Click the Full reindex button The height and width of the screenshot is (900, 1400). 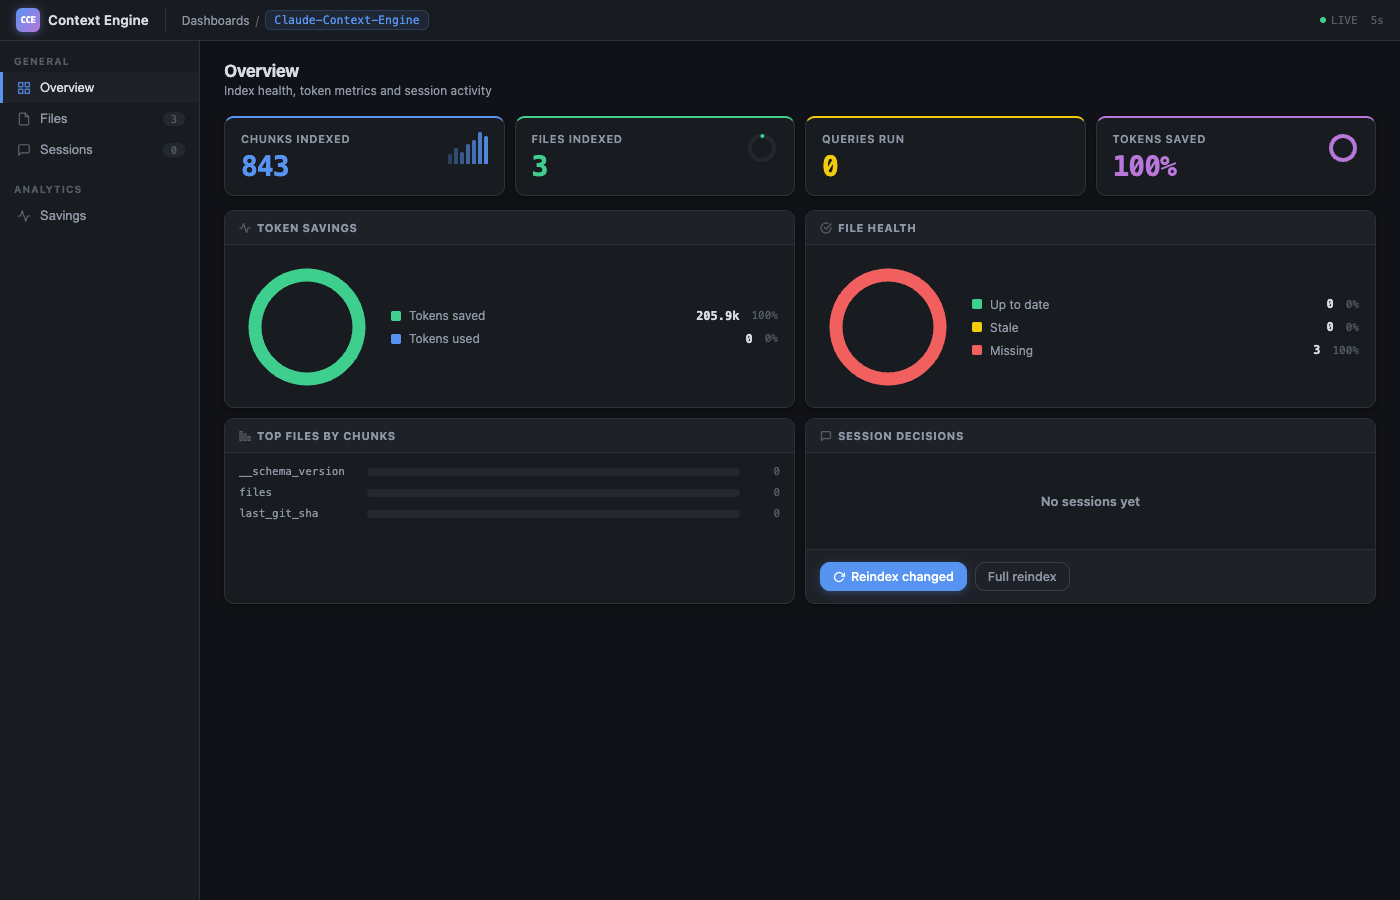pyautogui.click(x=1022, y=577)
